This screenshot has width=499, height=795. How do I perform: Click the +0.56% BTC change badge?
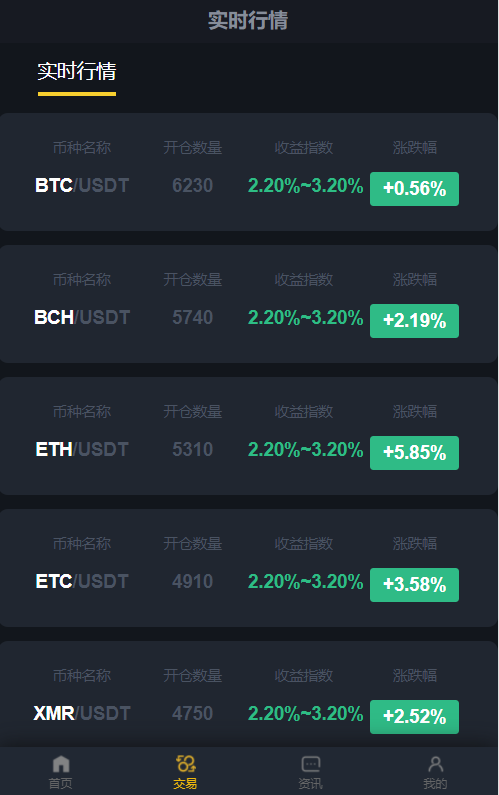[414, 189]
